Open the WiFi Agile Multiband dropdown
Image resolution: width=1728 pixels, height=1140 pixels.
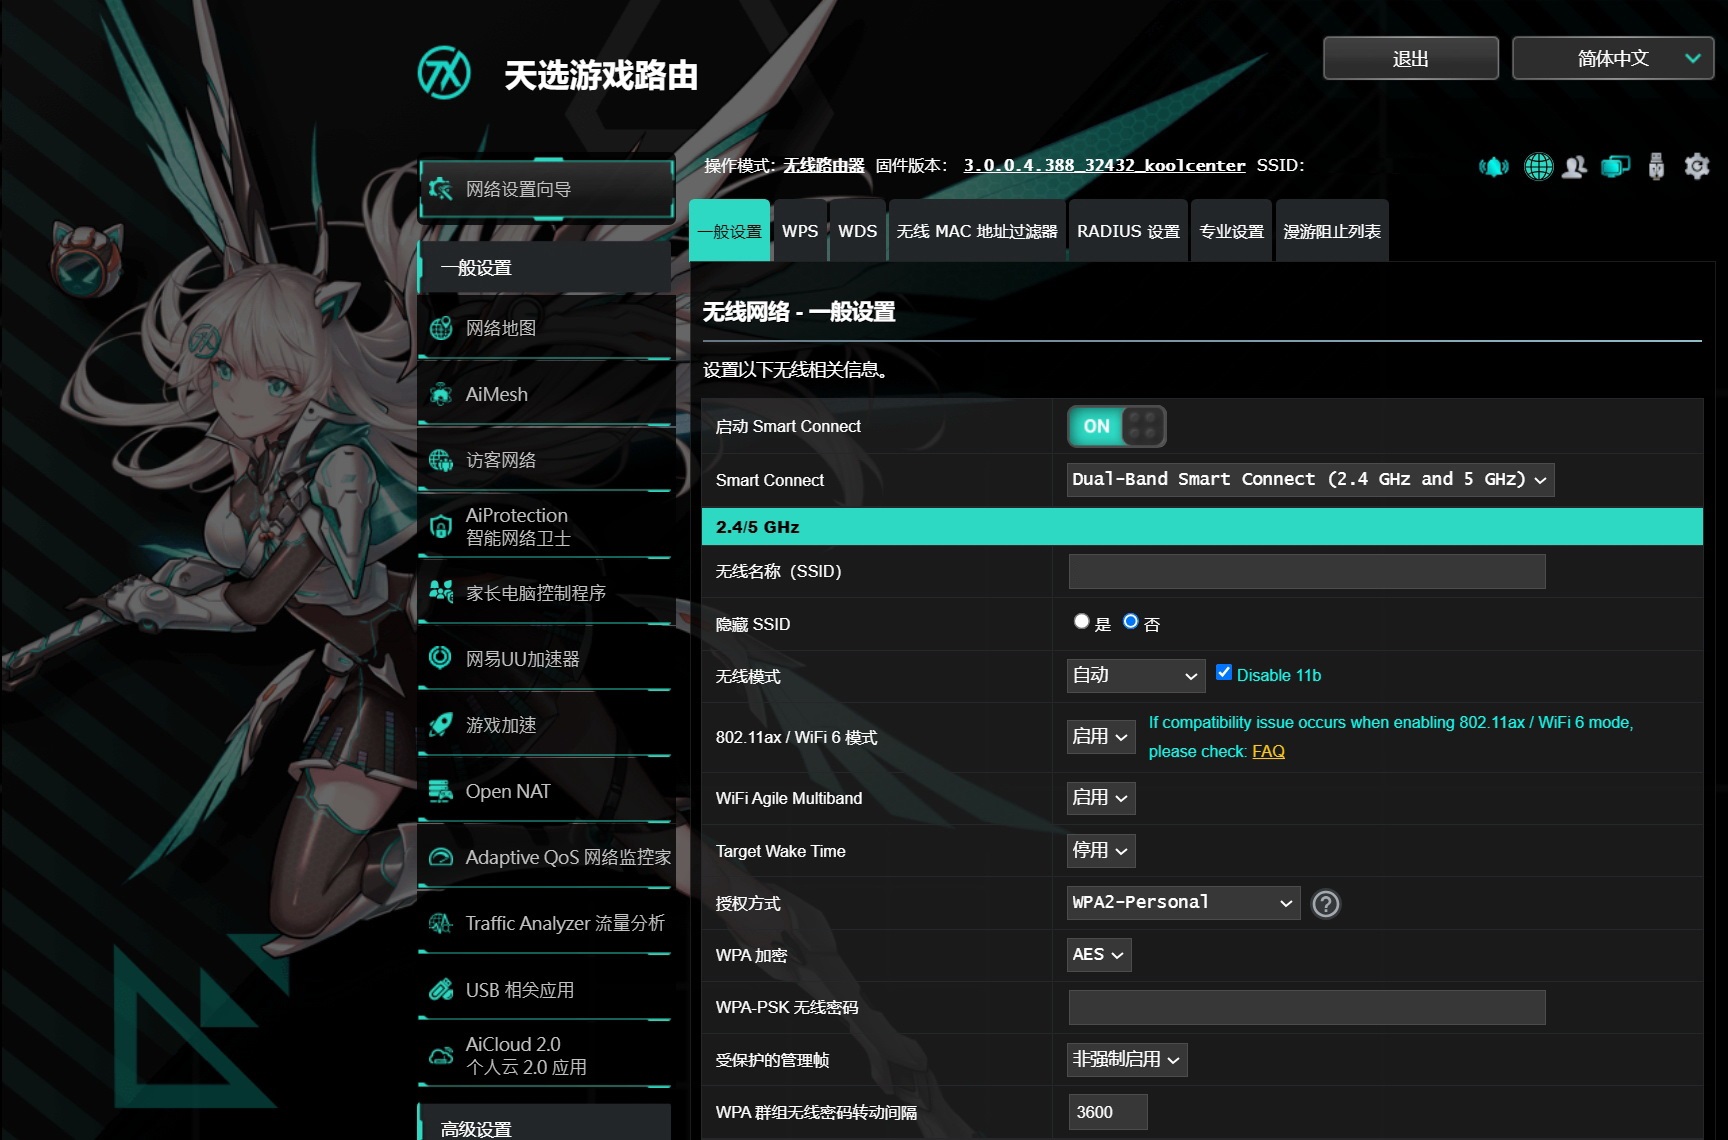tap(1101, 798)
